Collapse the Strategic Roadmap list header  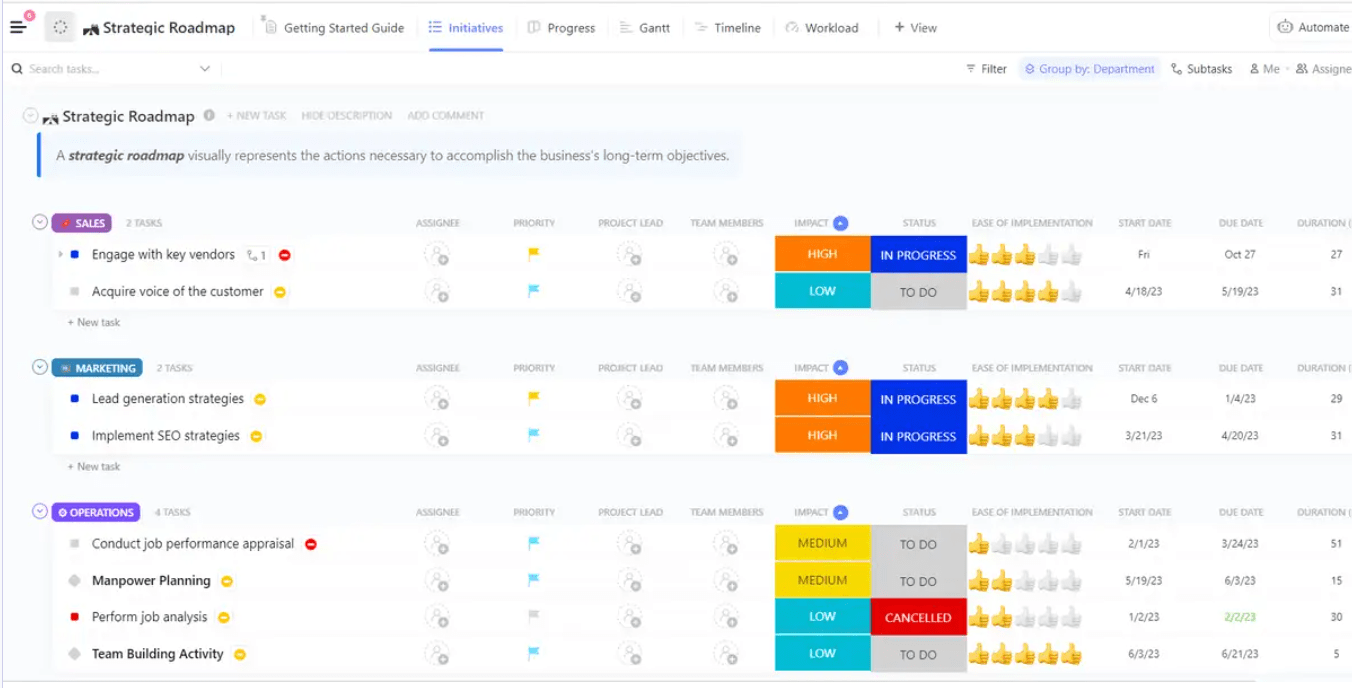(x=31, y=116)
